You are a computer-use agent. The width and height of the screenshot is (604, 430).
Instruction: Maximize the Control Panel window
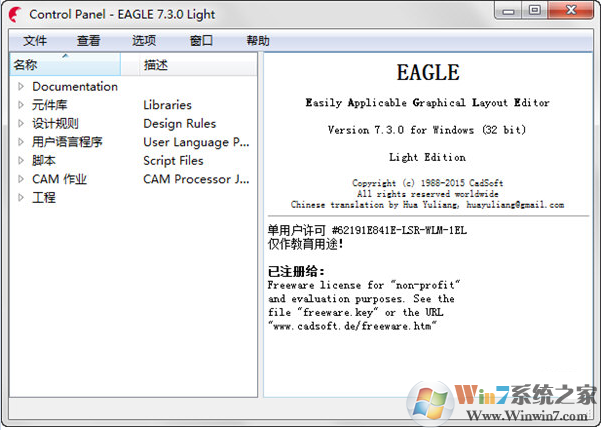point(535,10)
